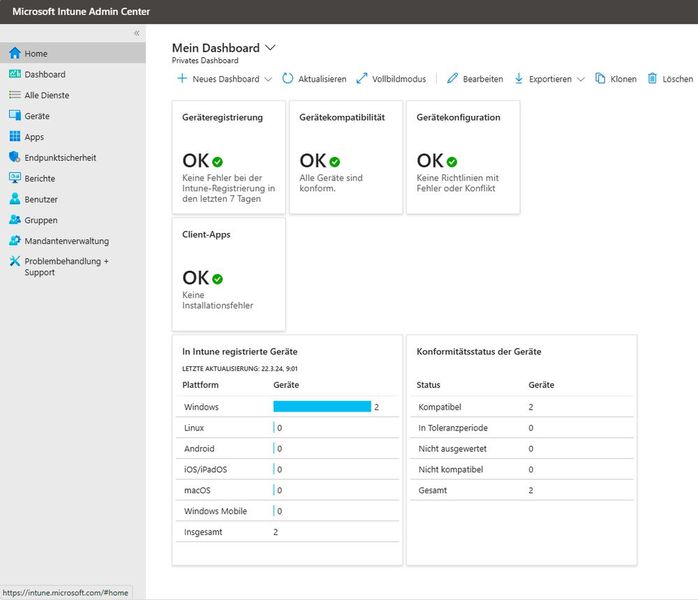This screenshot has height=600, width=698.
Task: Click the Apps grid icon
Action: coord(15,136)
